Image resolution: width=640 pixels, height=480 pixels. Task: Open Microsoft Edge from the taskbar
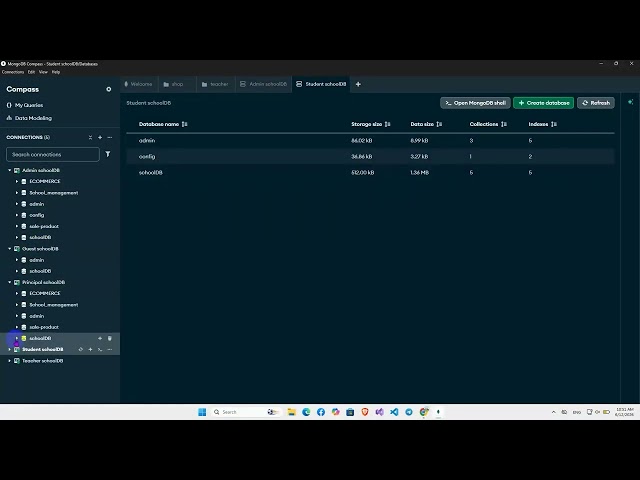click(x=306, y=412)
